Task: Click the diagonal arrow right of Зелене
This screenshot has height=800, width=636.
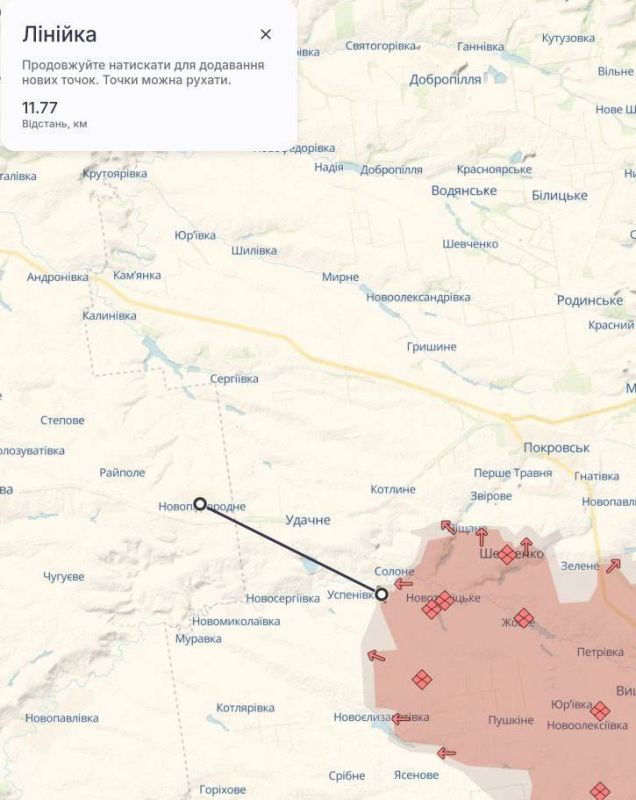Action: (612, 566)
